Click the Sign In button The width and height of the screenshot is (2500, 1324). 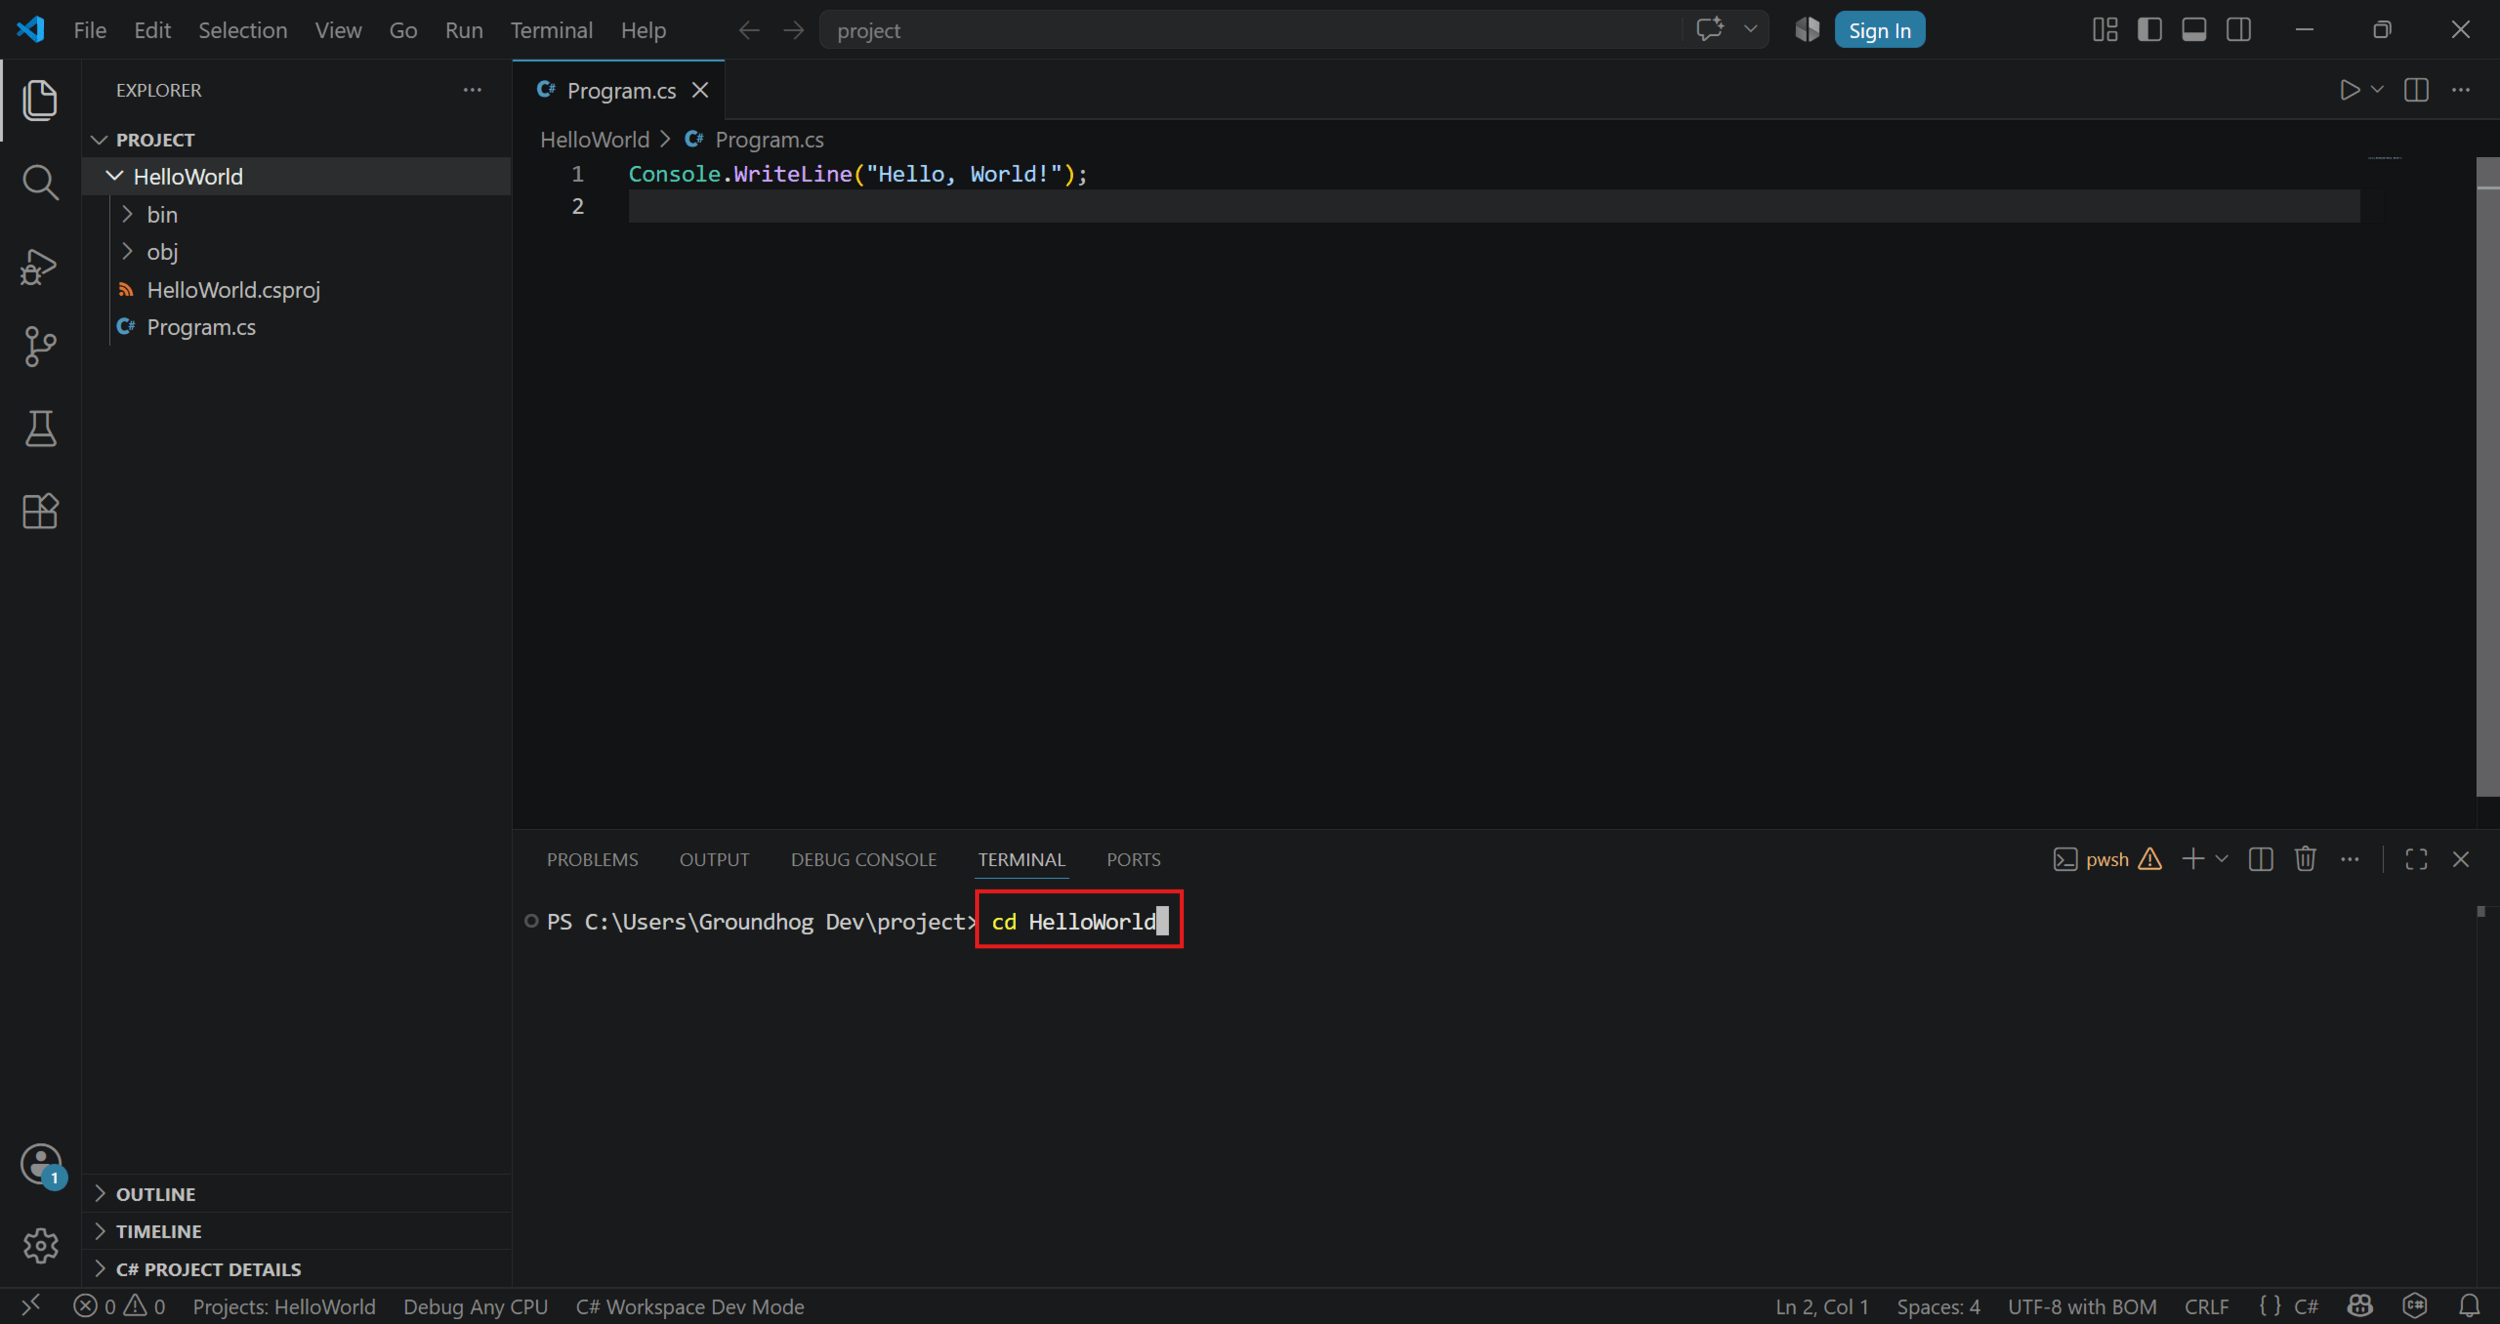point(1879,30)
